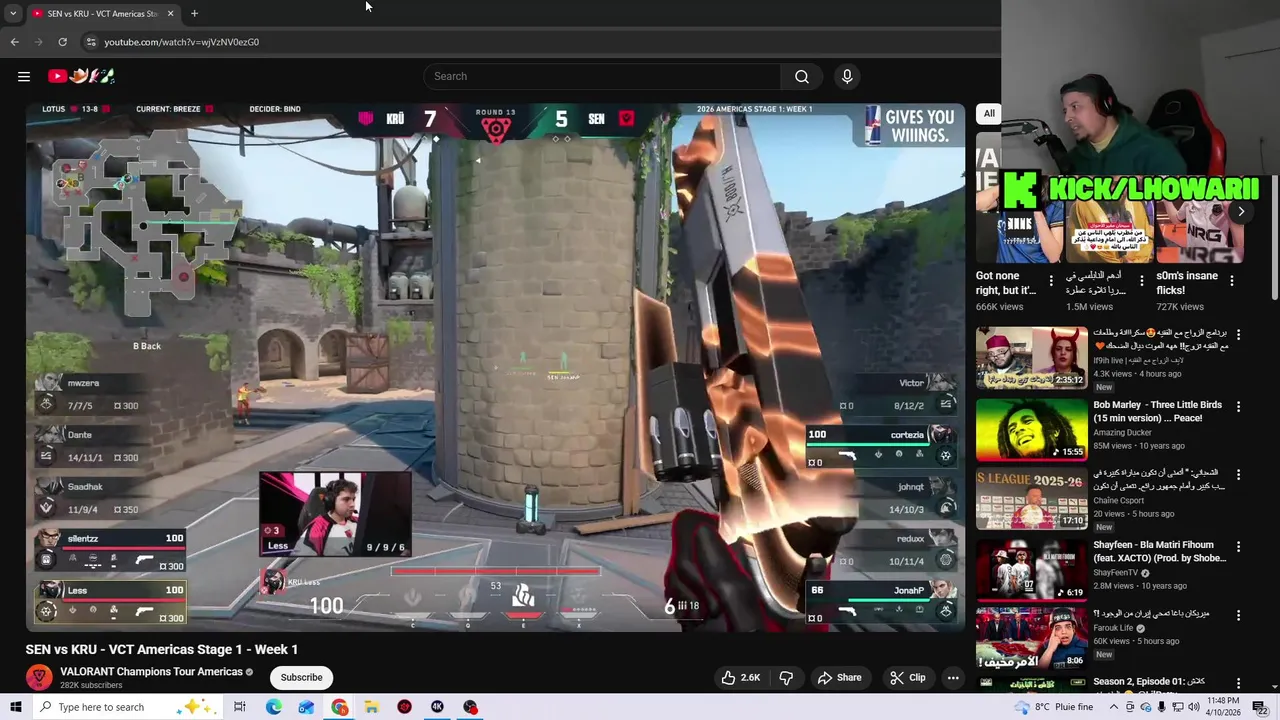The height and width of the screenshot is (720, 1280).
Task: Like the video with 2.6K likes
Action: pyautogui.click(x=740, y=677)
